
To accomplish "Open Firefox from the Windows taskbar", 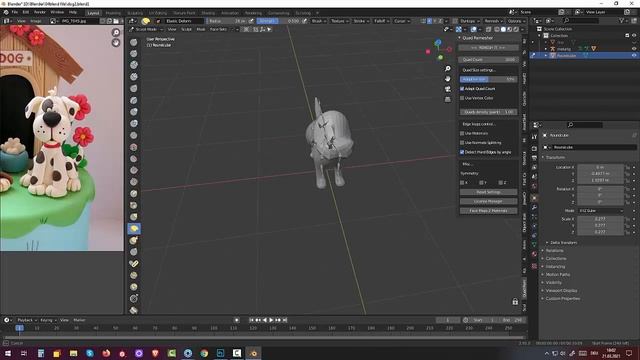I will [x=106, y=353].
